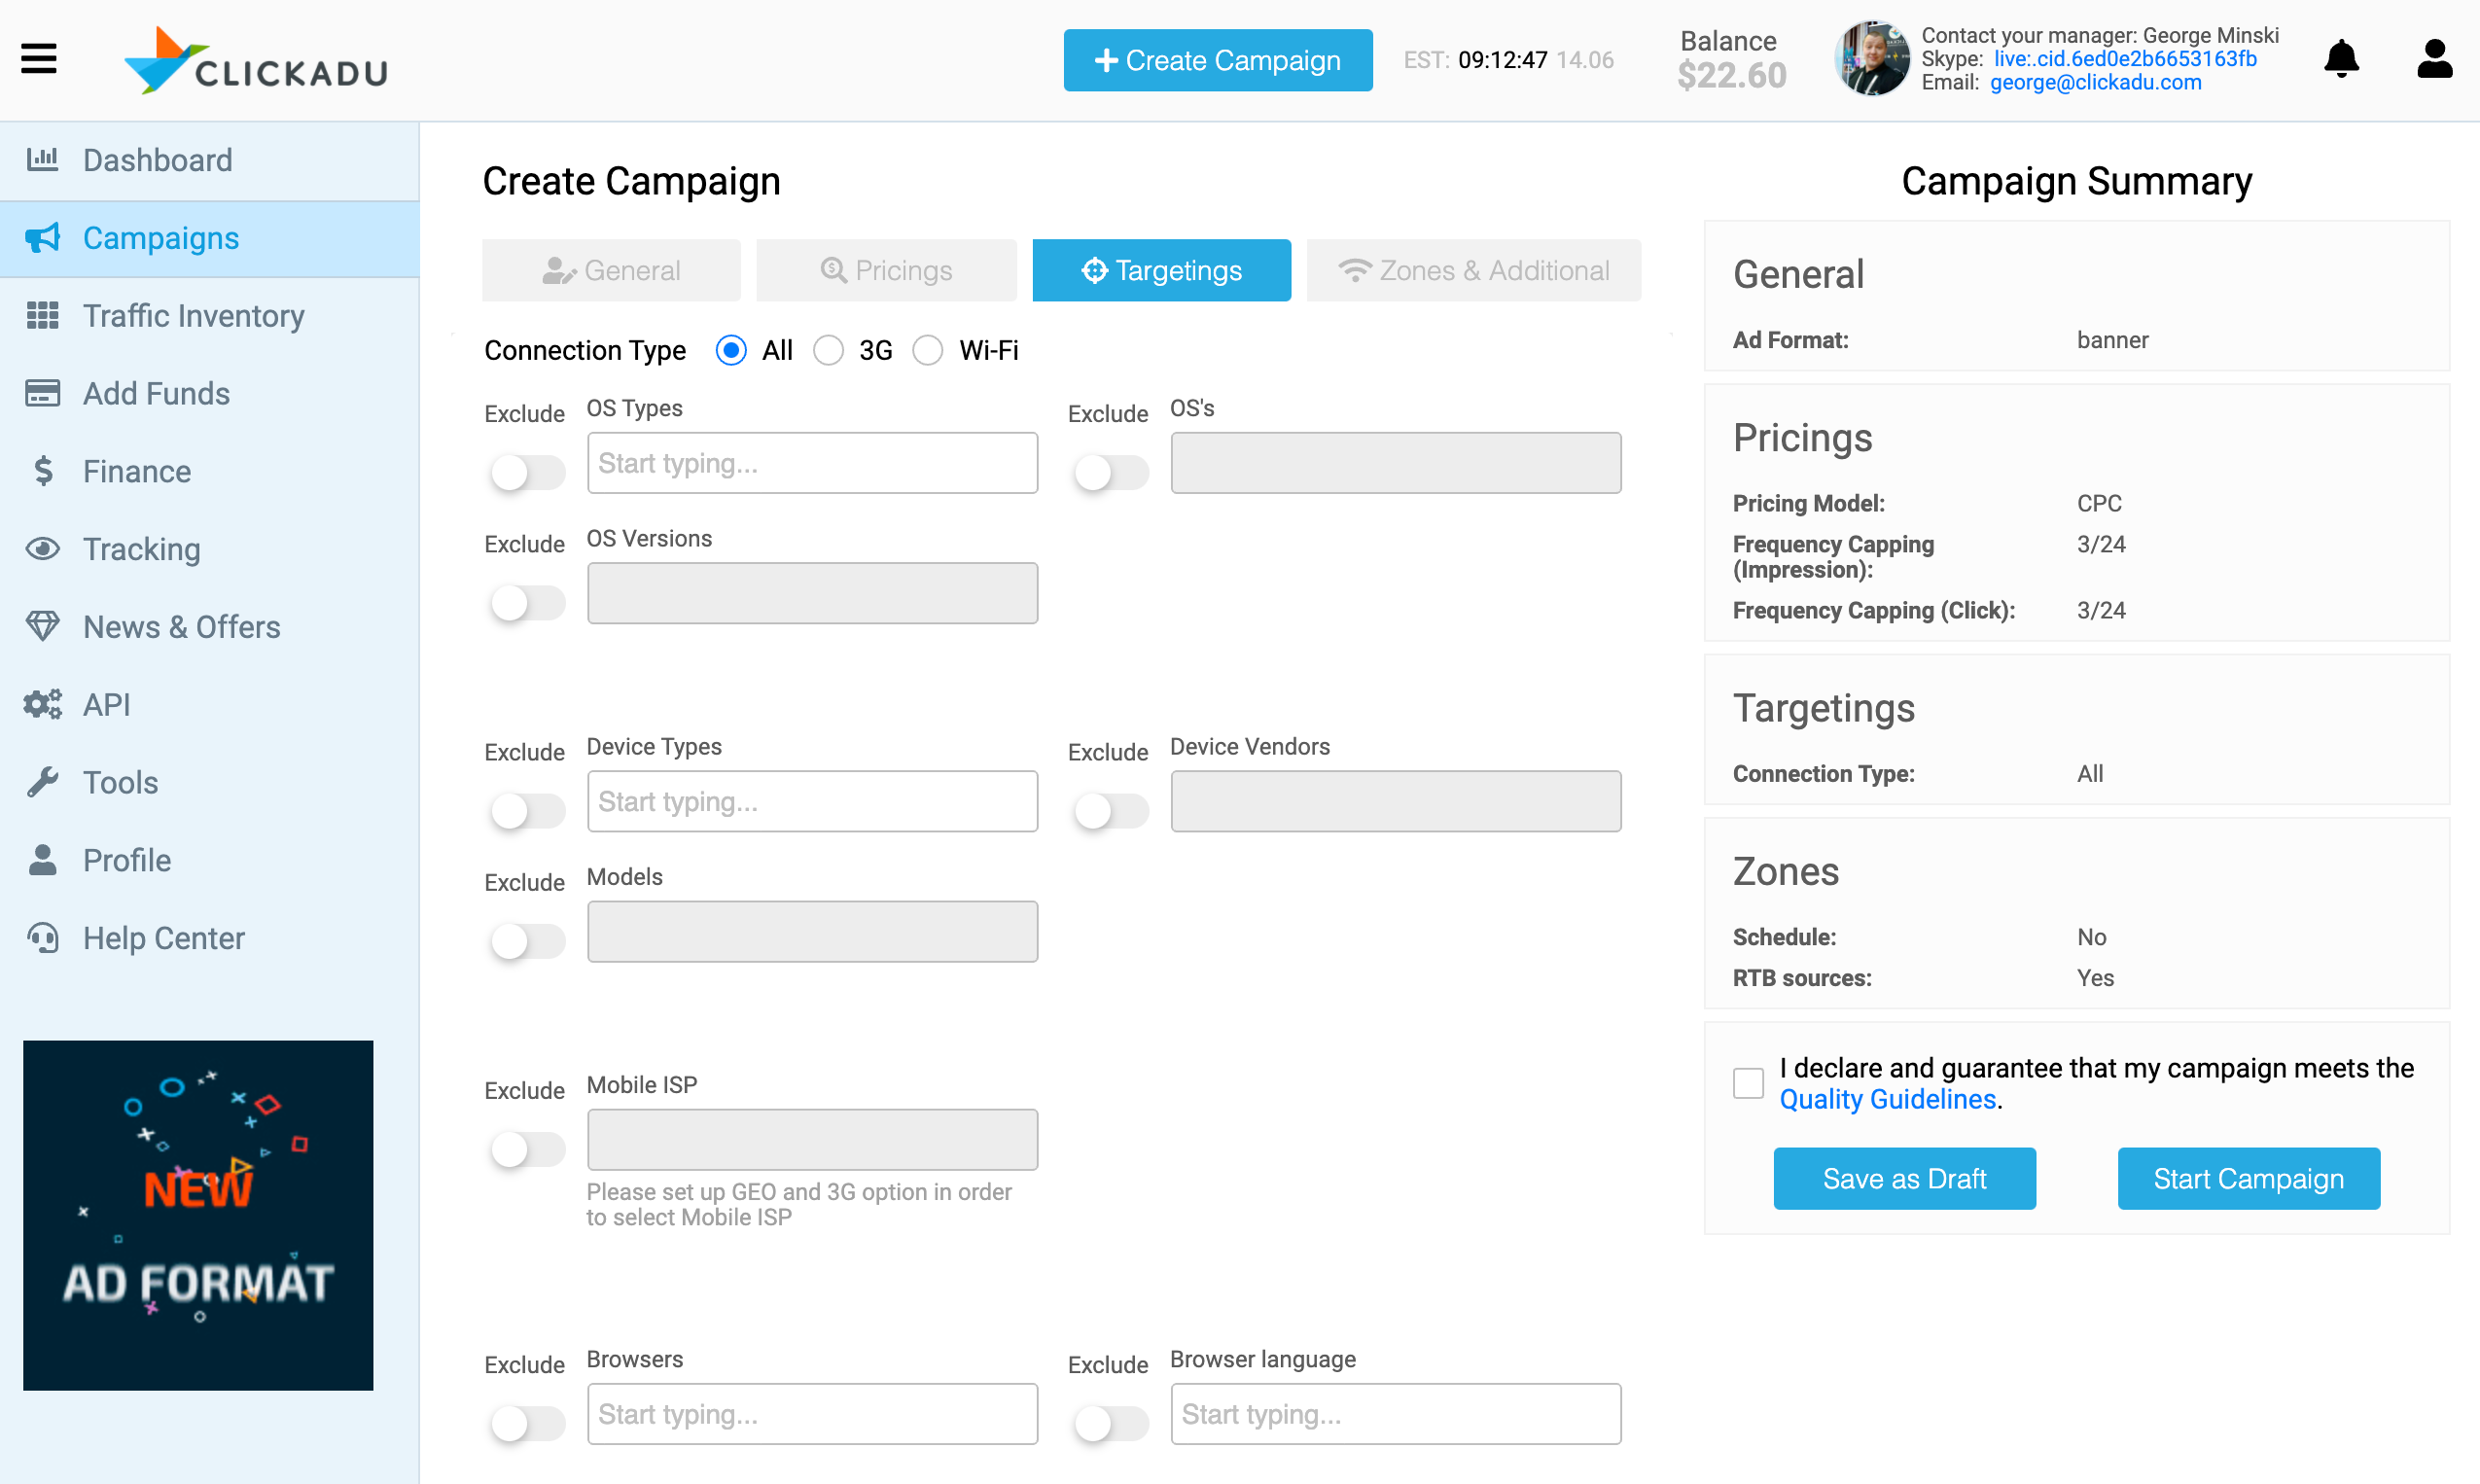Open the Models selection field
The width and height of the screenshot is (2480, 1484).
pos(812,932)
